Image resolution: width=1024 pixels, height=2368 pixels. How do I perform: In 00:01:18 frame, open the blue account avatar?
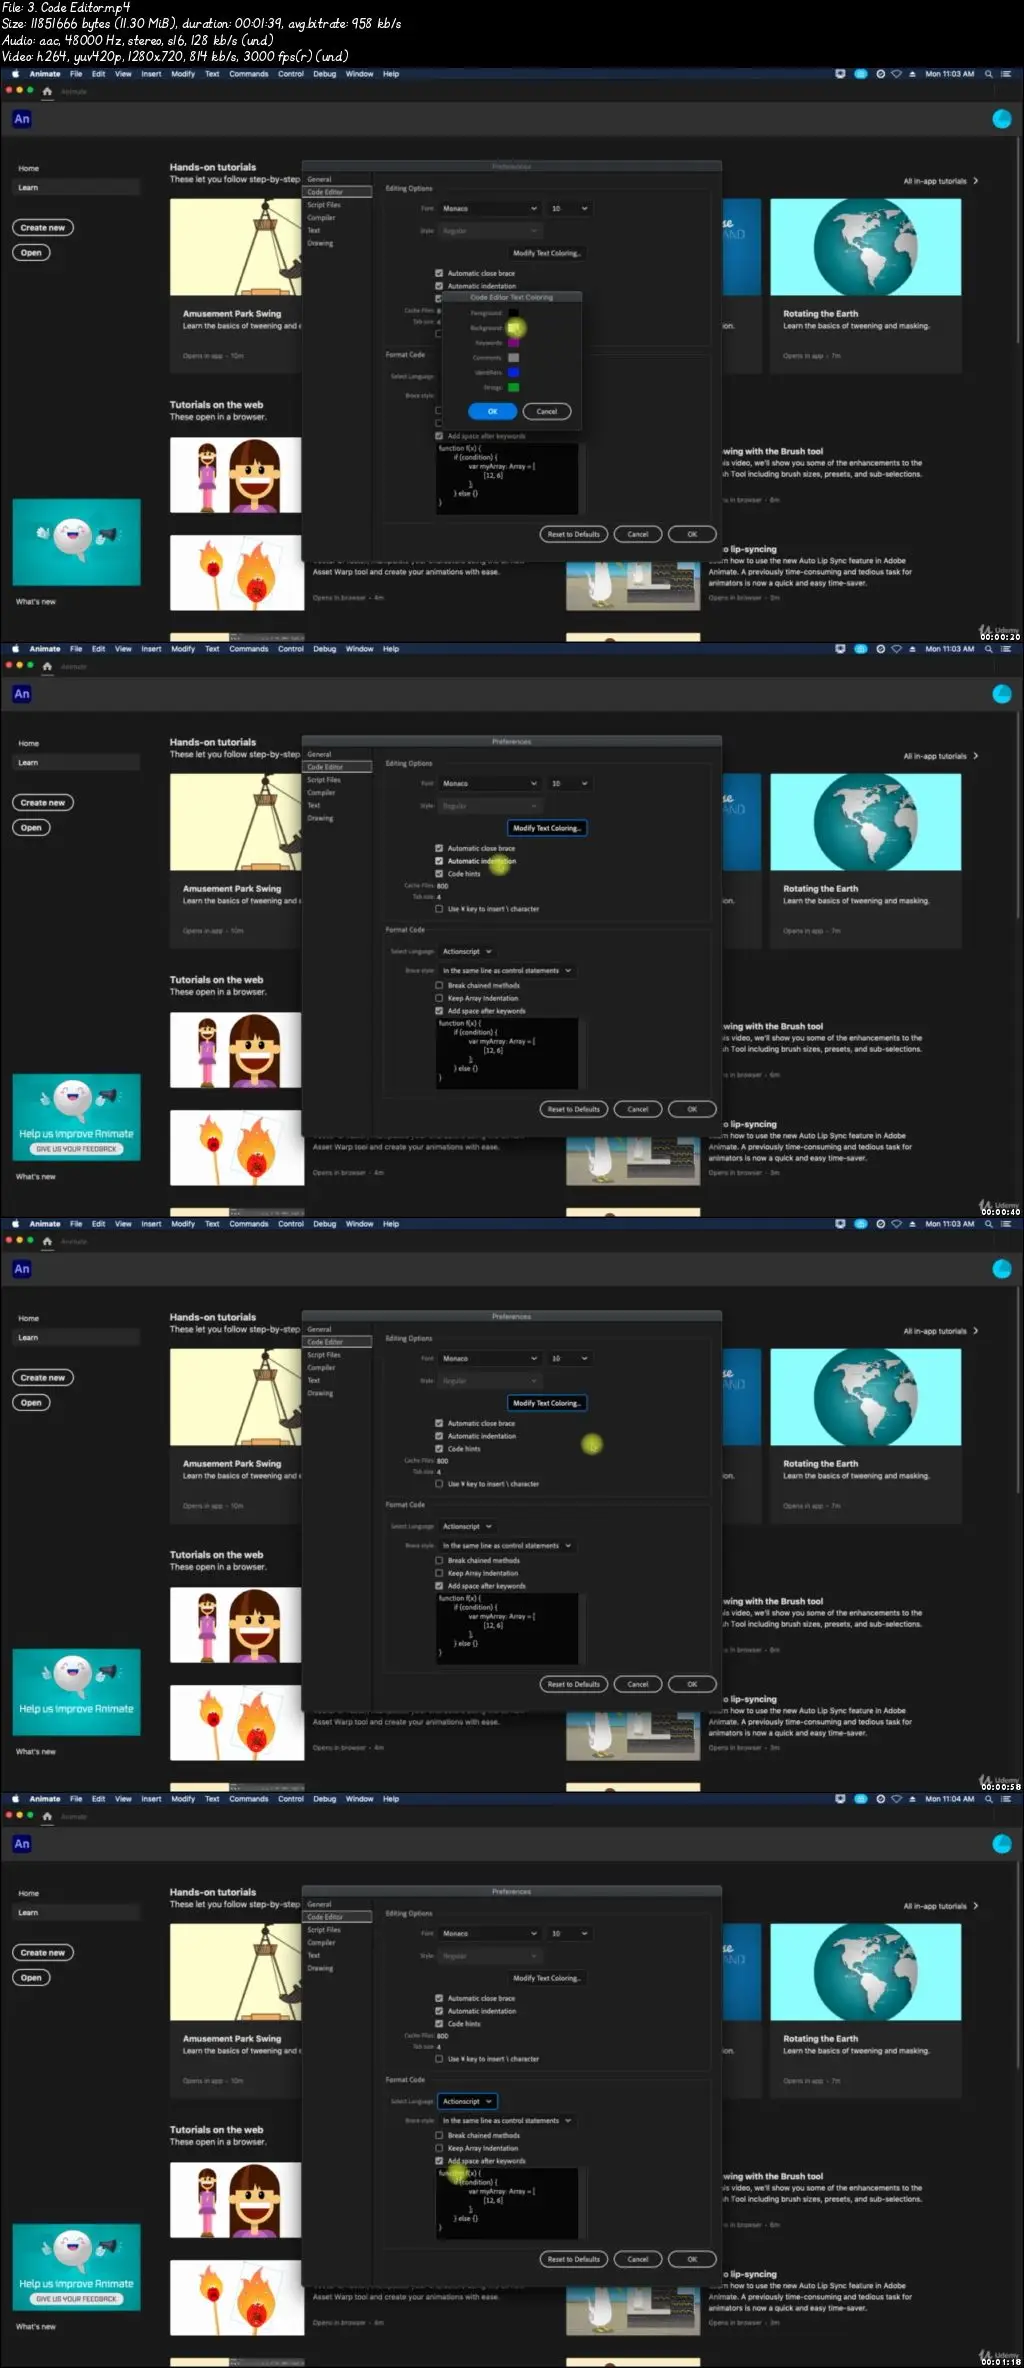point(1001,1844)
